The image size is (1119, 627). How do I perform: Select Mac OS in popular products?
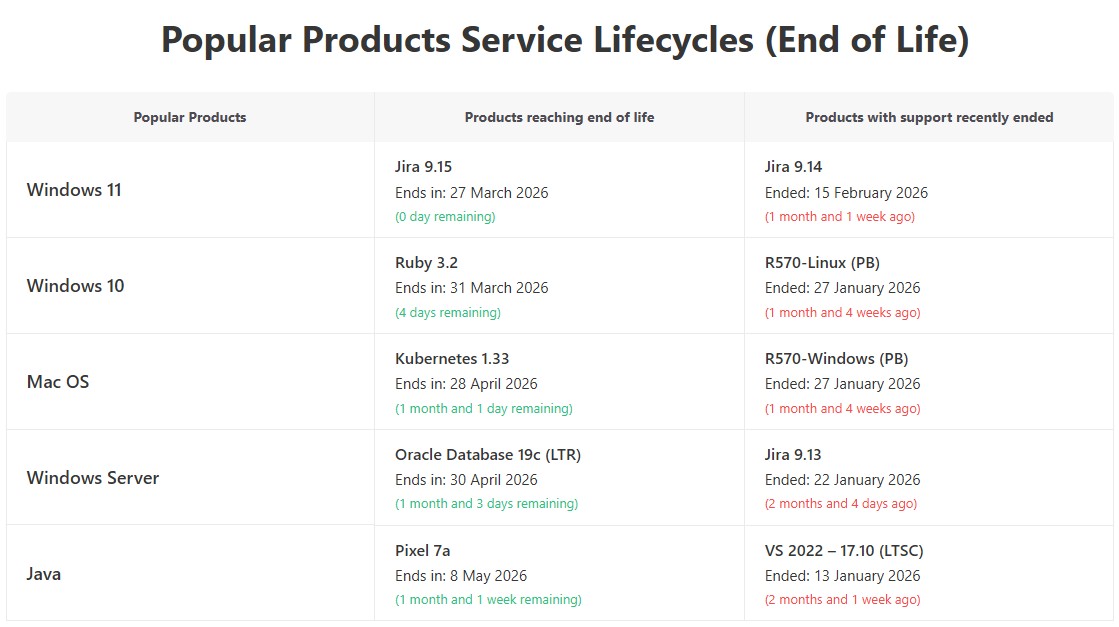[x=58, y=382]
